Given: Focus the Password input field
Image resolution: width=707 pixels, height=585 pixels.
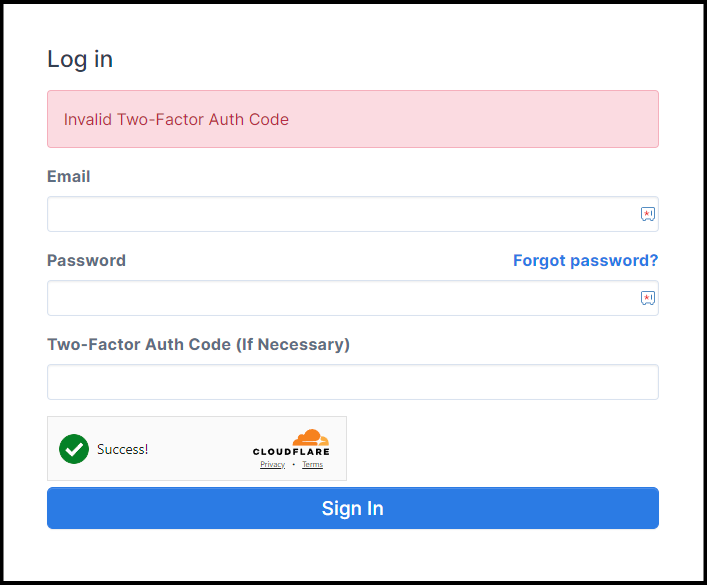Looking at the screenshot, I should click(340, 298).
